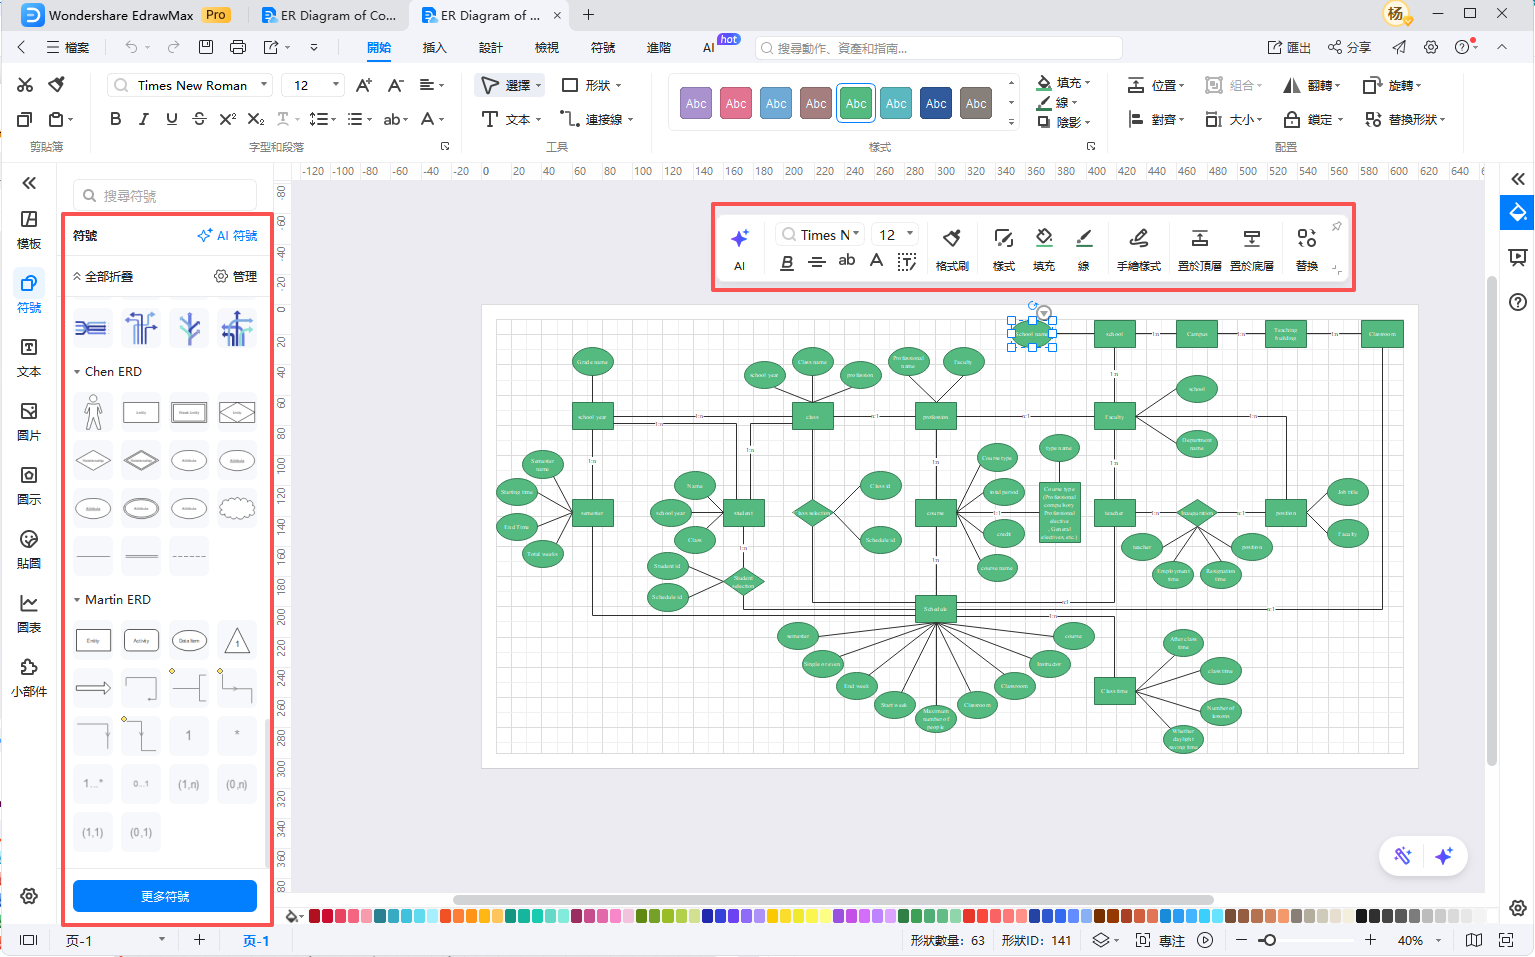
Task: Click the Format Painter icon in floating toolbar
Action: 951,247
